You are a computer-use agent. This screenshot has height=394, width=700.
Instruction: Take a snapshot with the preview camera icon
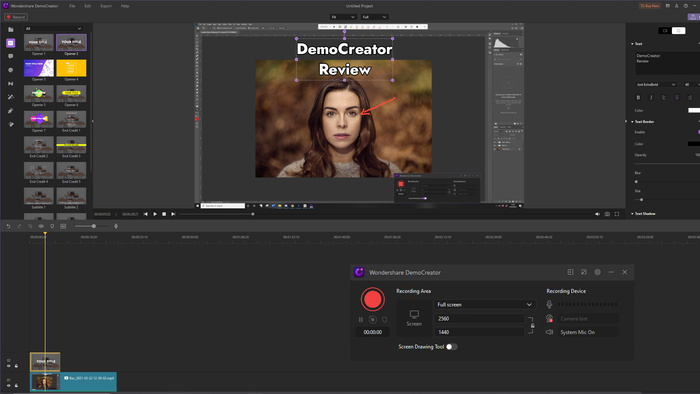(x=607, y=214)
